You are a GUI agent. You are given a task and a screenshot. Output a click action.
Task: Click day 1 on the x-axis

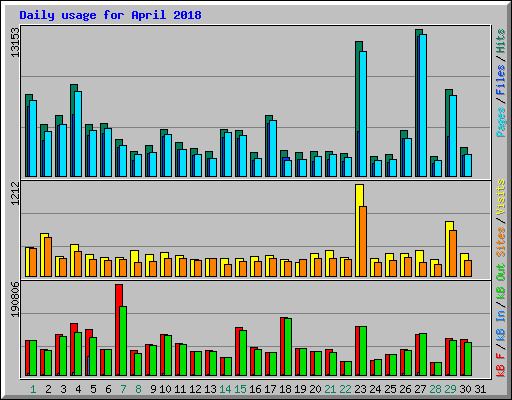pyautogui.click(x=33, y=389)
